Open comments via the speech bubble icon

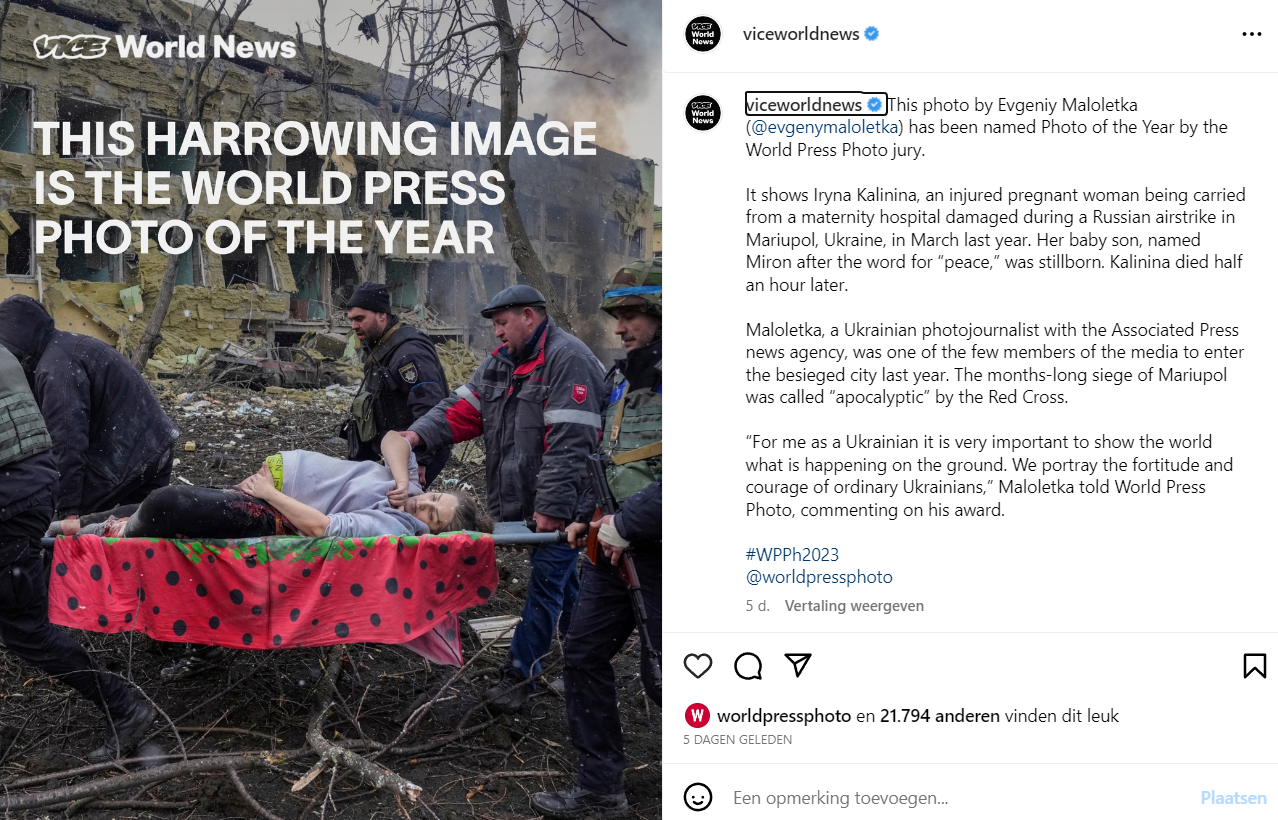coord(748,666)
